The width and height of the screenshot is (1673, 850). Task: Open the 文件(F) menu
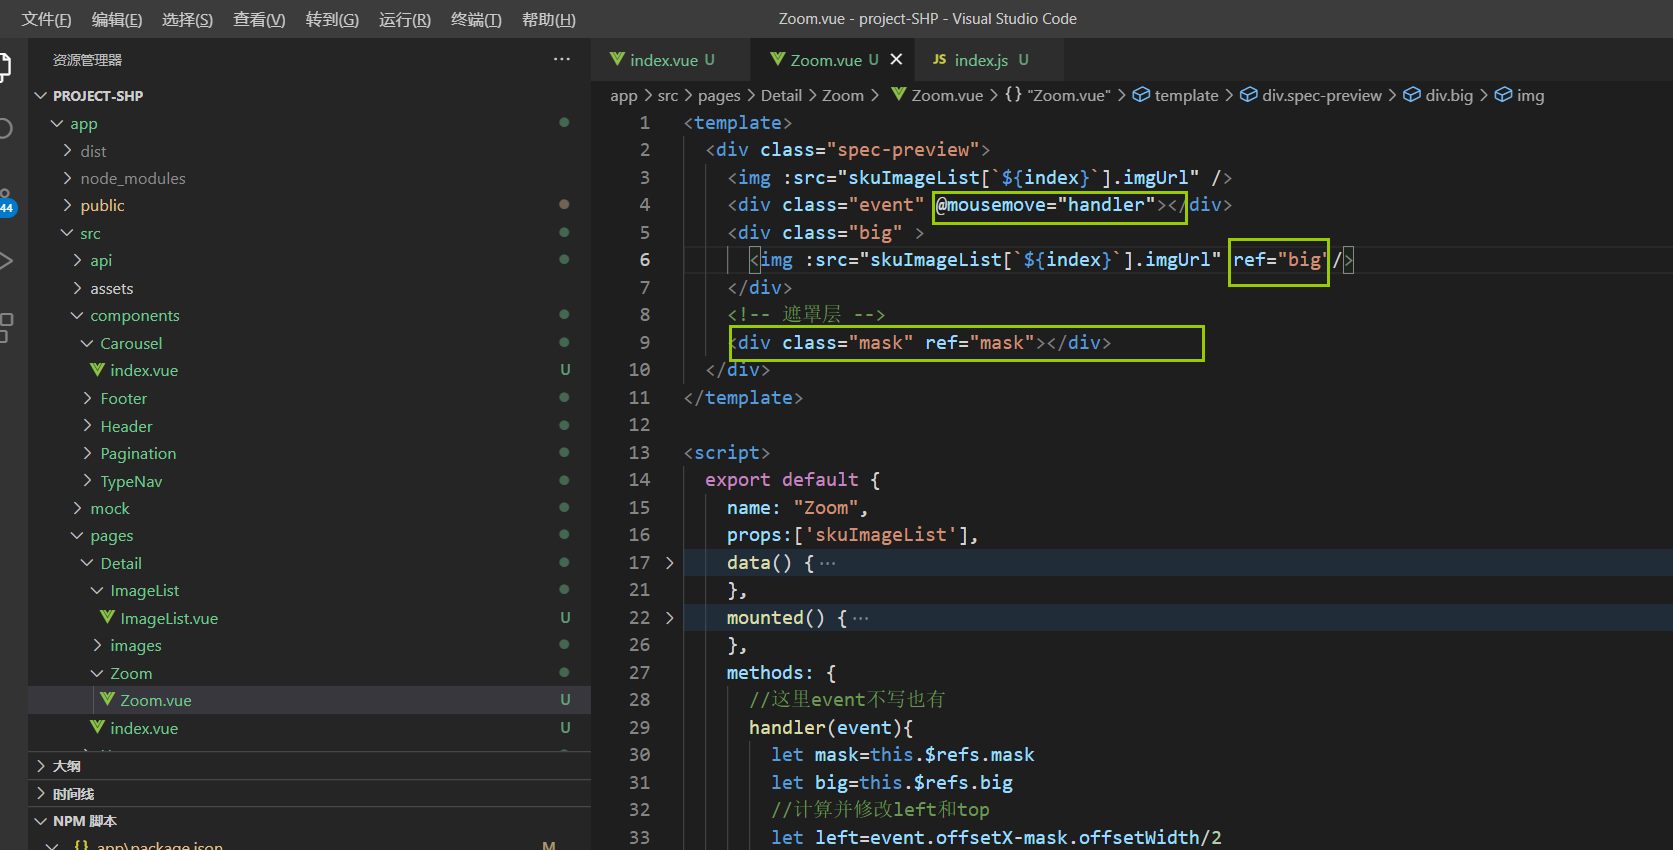point(46,19)
